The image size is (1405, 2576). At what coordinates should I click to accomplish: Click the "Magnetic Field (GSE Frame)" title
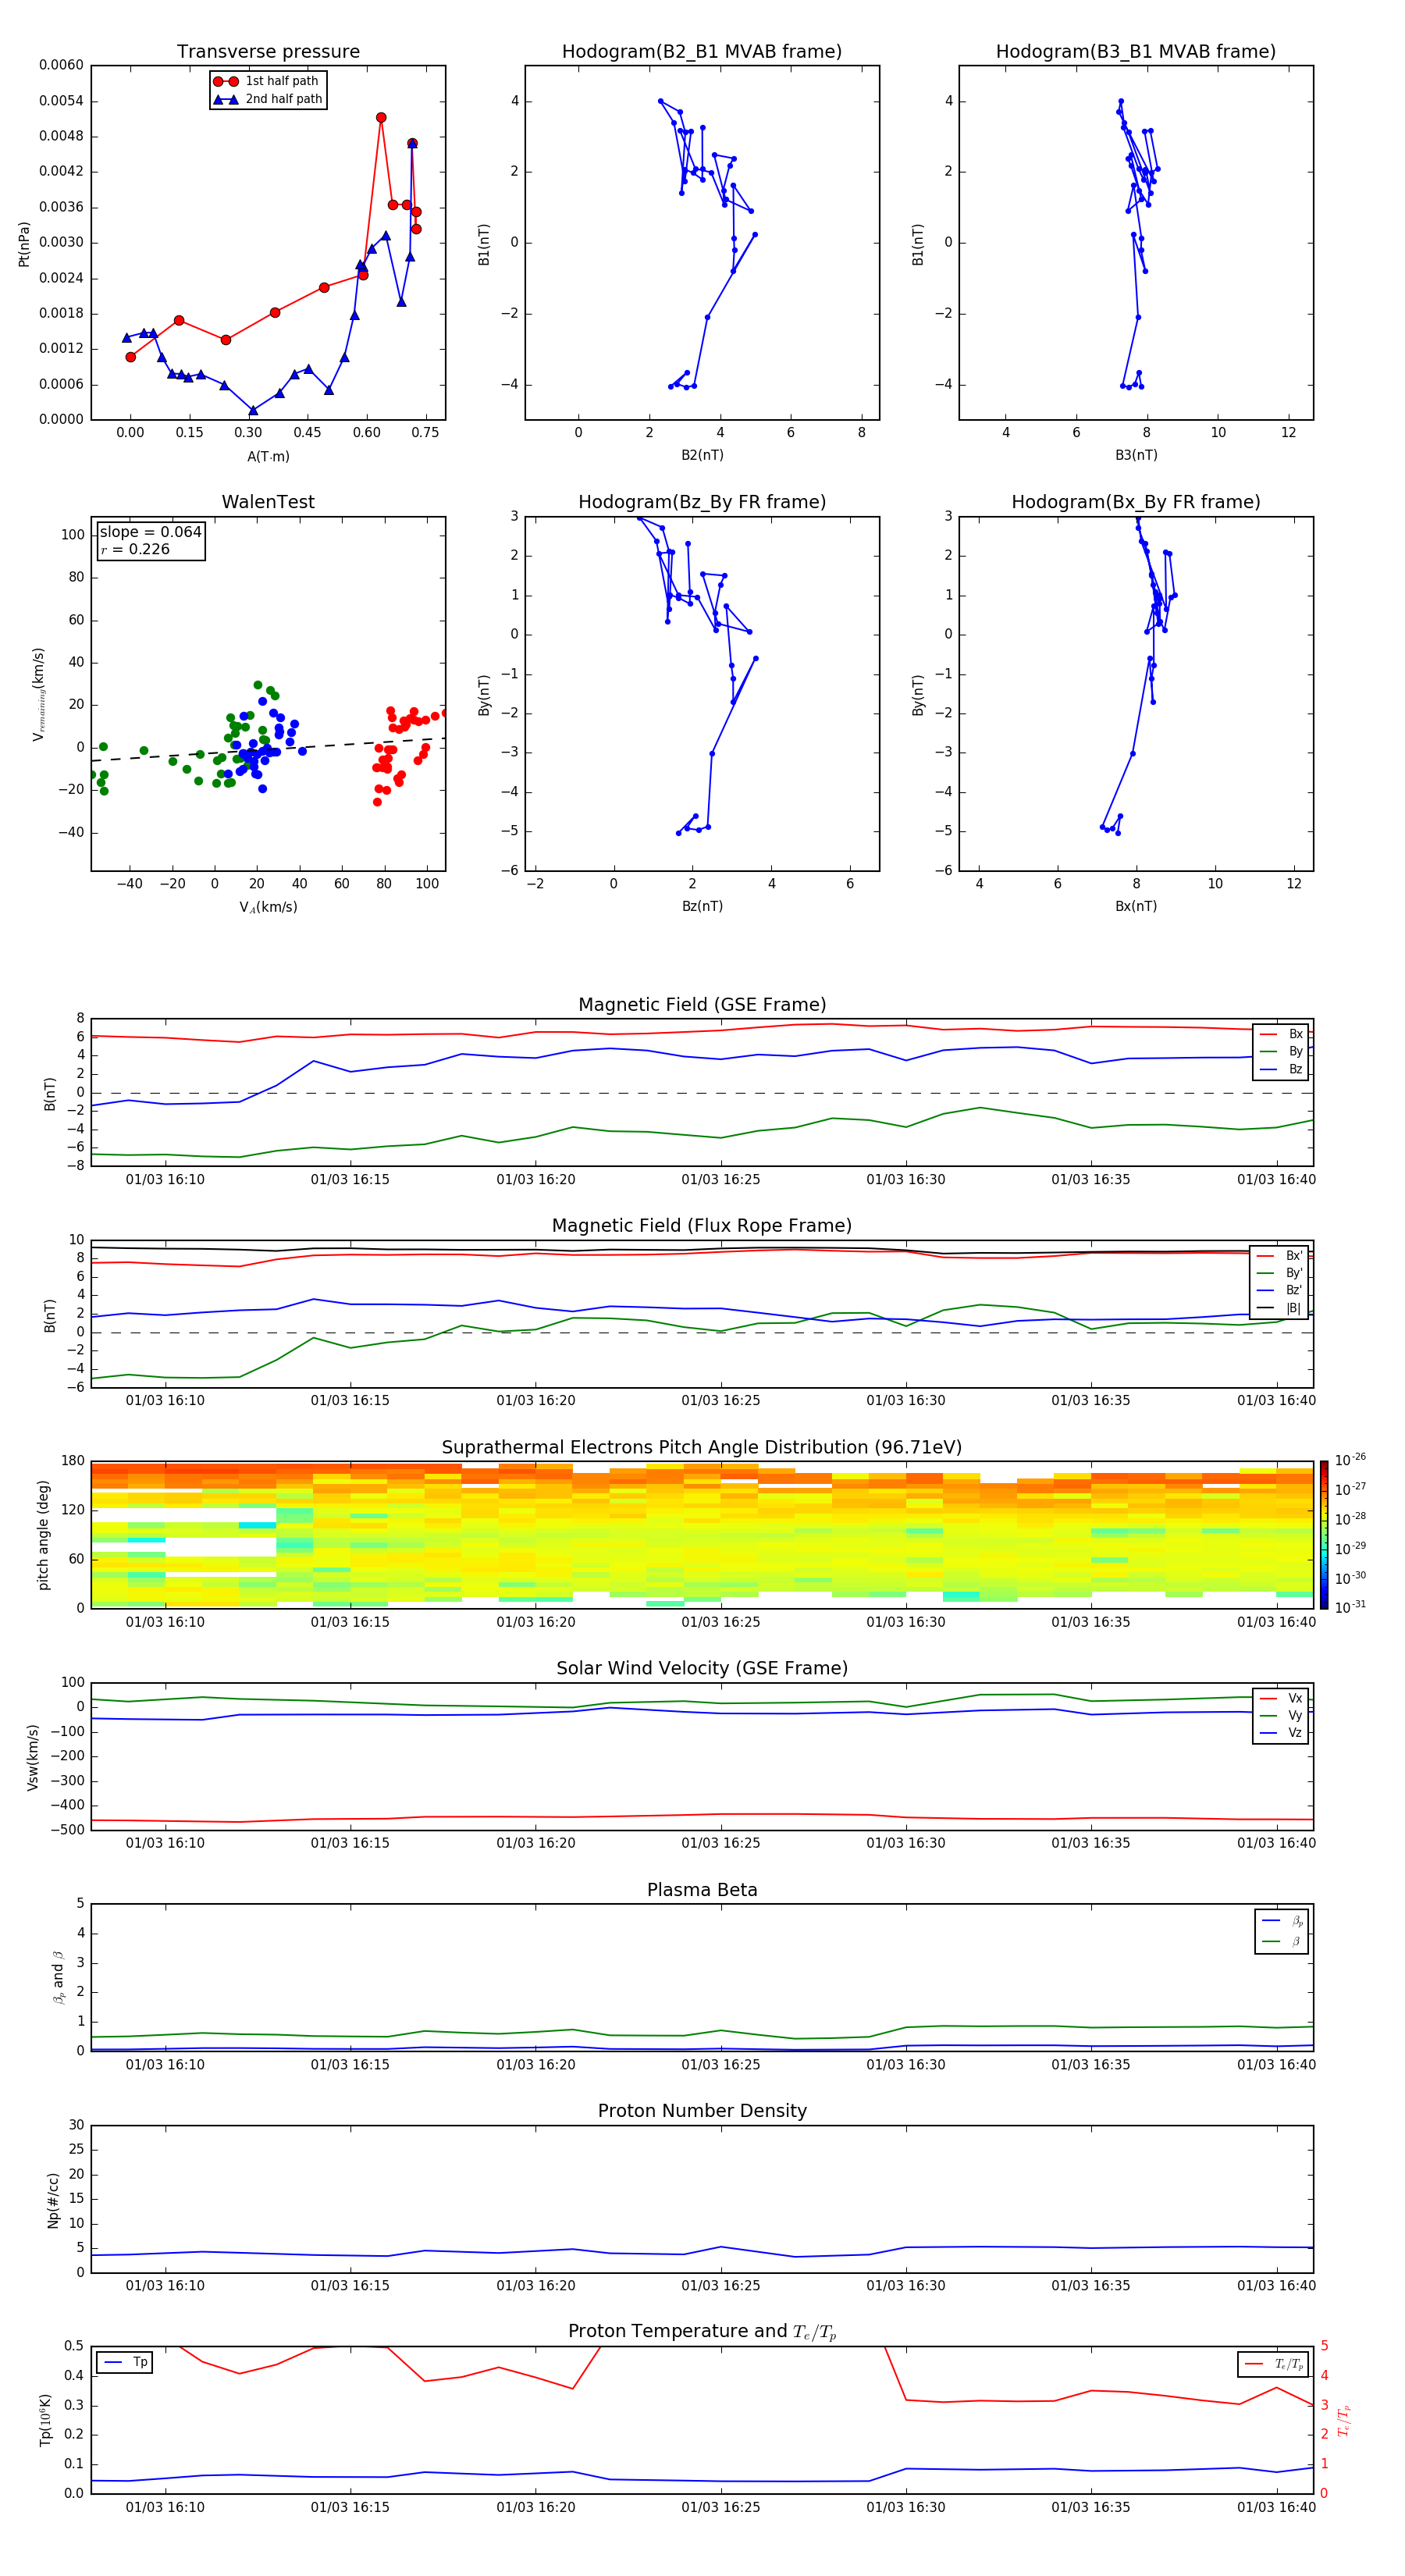702,1005
